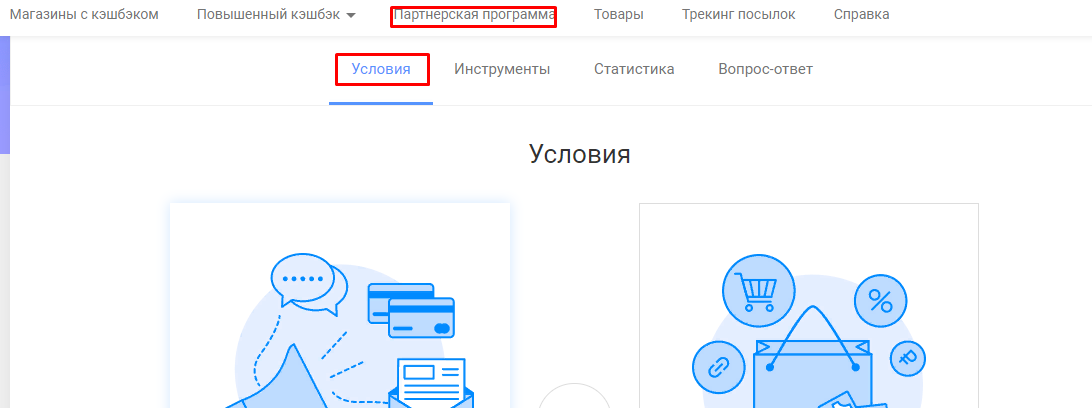Select the Условия tab
This screenshot has width=1092, height=408.
click(x=381, y=69)
